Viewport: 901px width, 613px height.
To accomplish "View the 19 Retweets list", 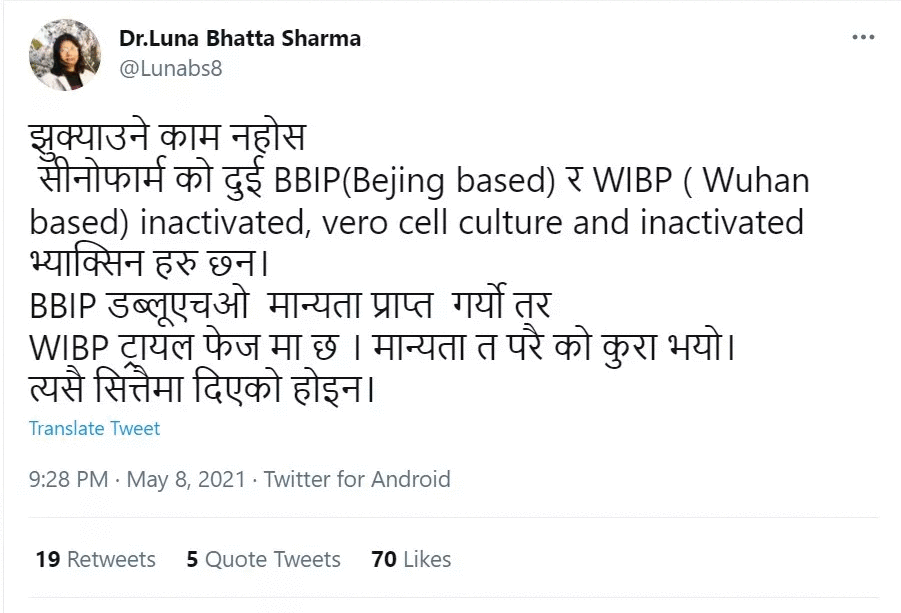I will (95, 560).
